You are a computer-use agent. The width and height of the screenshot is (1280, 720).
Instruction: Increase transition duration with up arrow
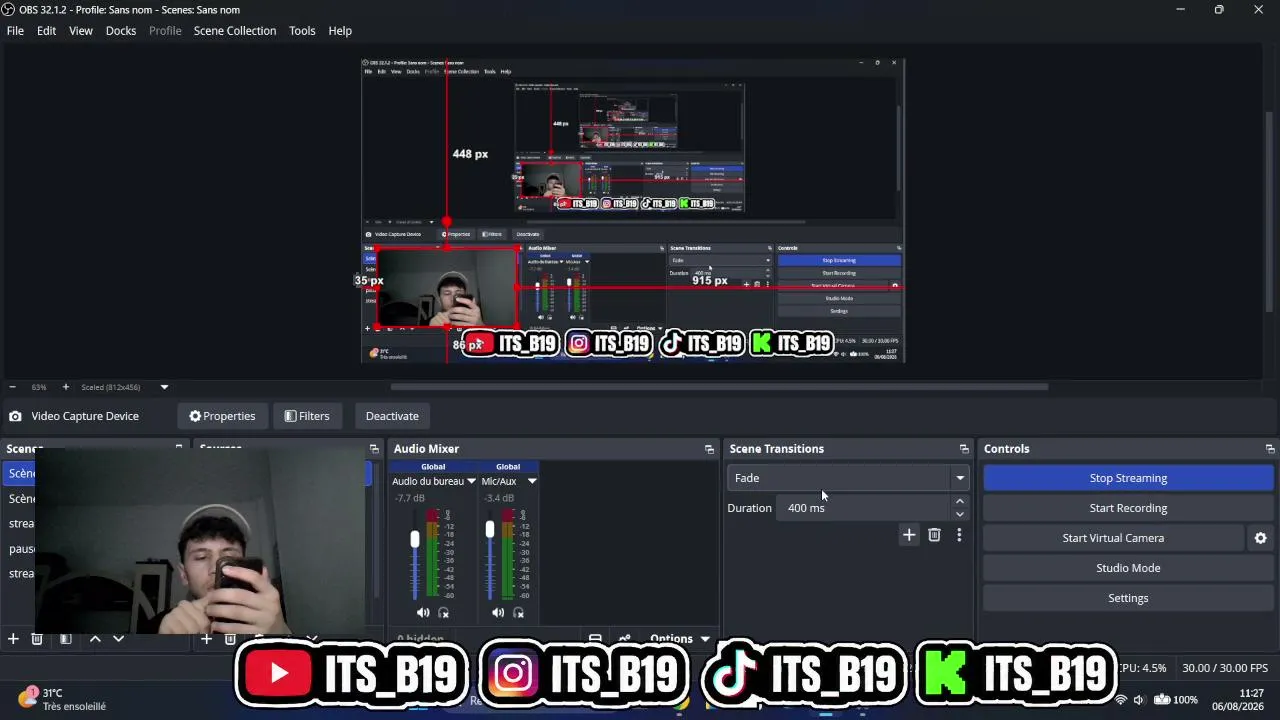[960, 502]
